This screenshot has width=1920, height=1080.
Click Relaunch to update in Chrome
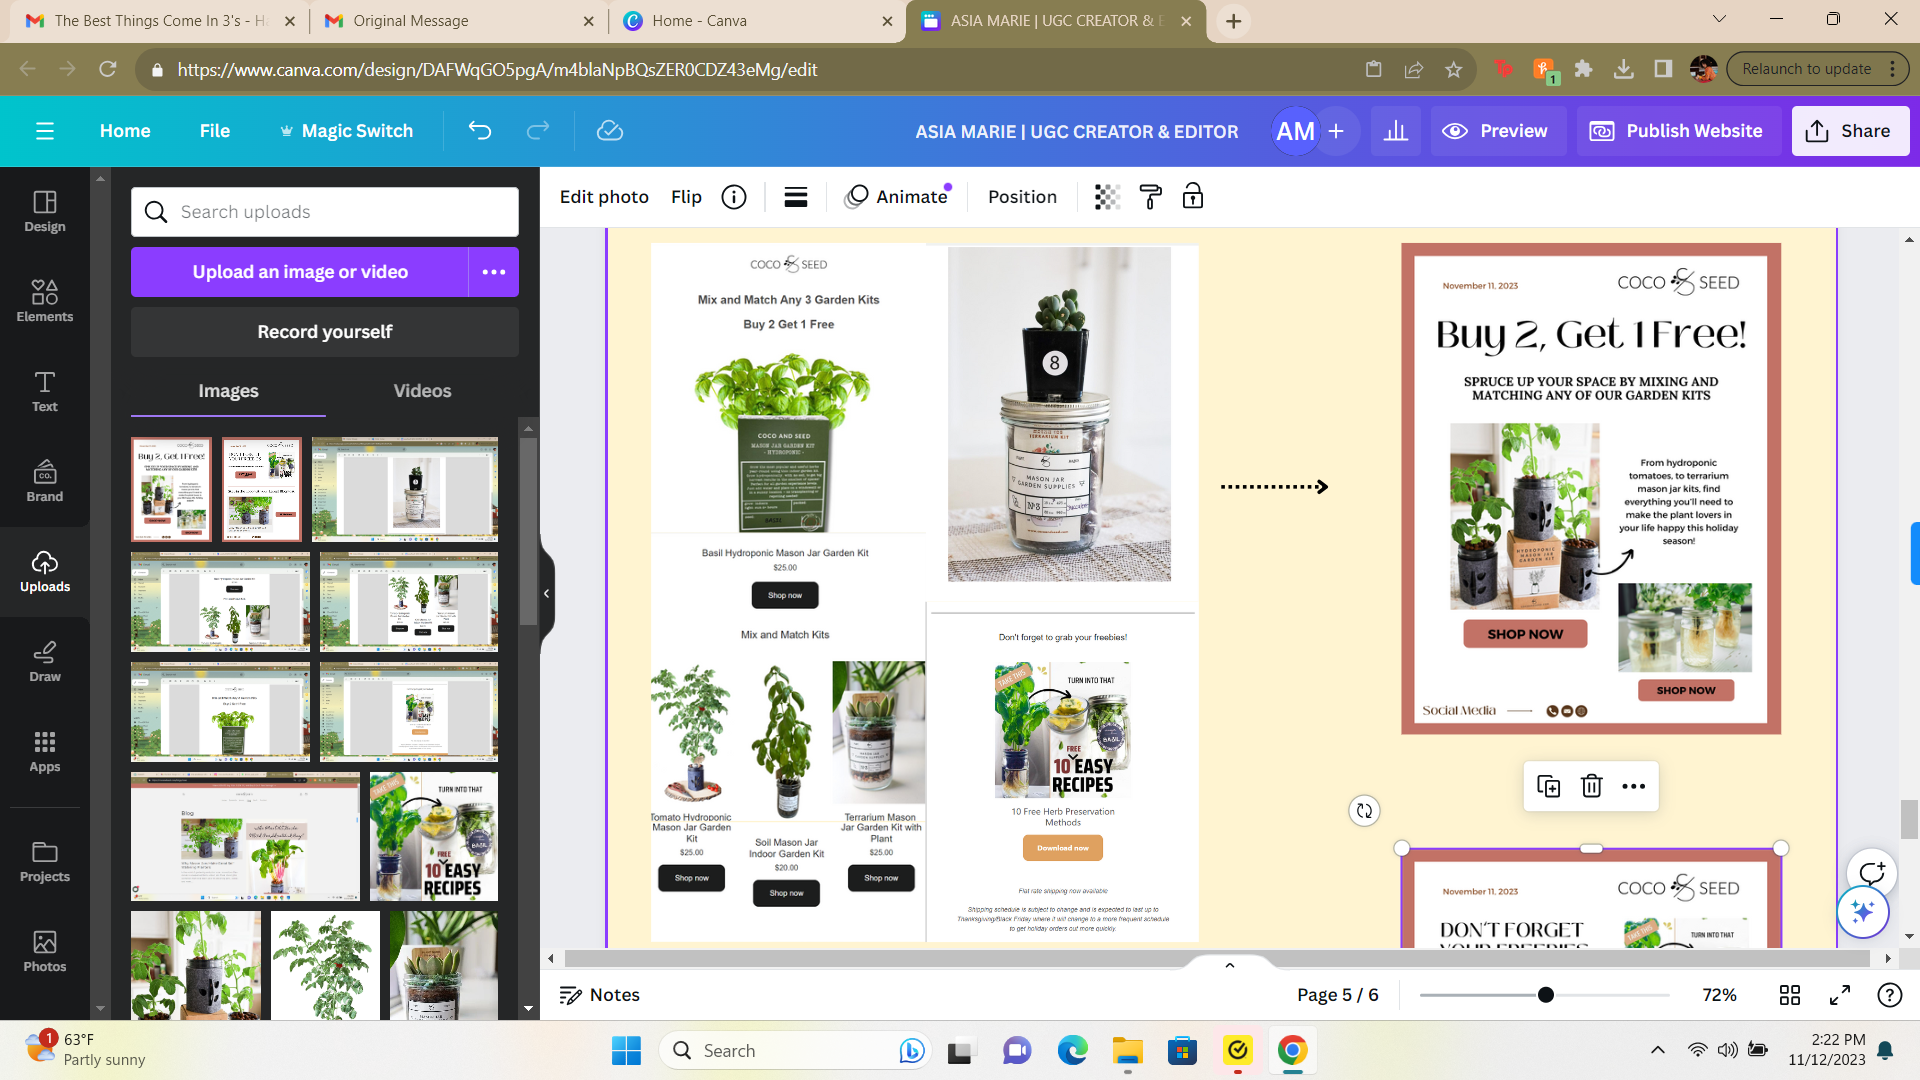(1818, 69)
